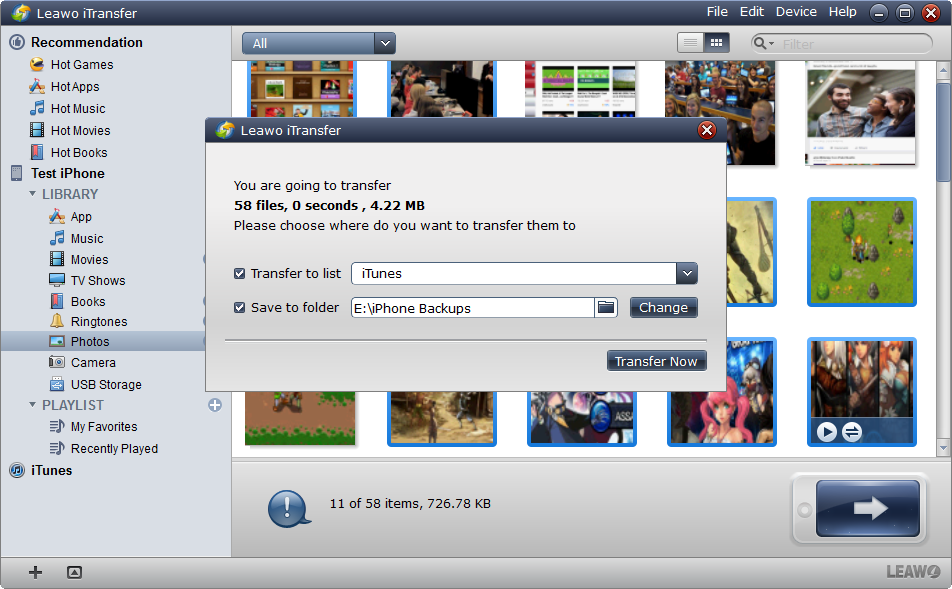
Task: Click the eject icon in bottom bar
Action: point(74,572)
